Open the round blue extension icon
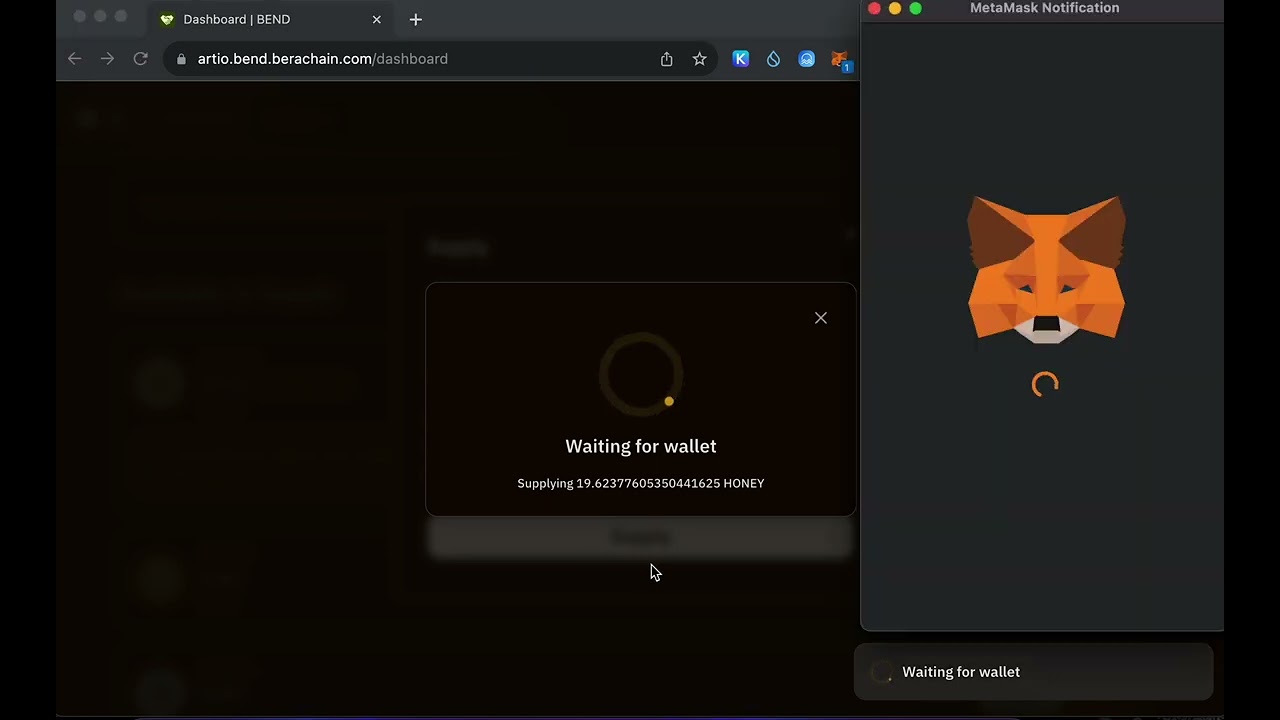This screenshot has height=720, width=1280. click(807, 59)
